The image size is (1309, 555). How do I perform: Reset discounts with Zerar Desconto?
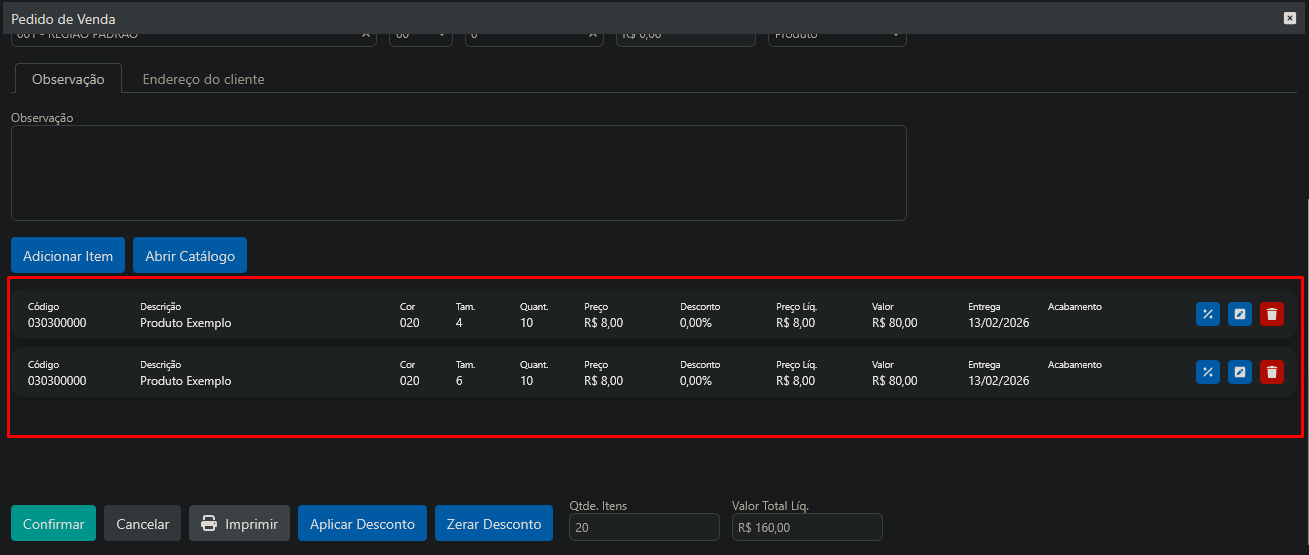coord(493,524)
